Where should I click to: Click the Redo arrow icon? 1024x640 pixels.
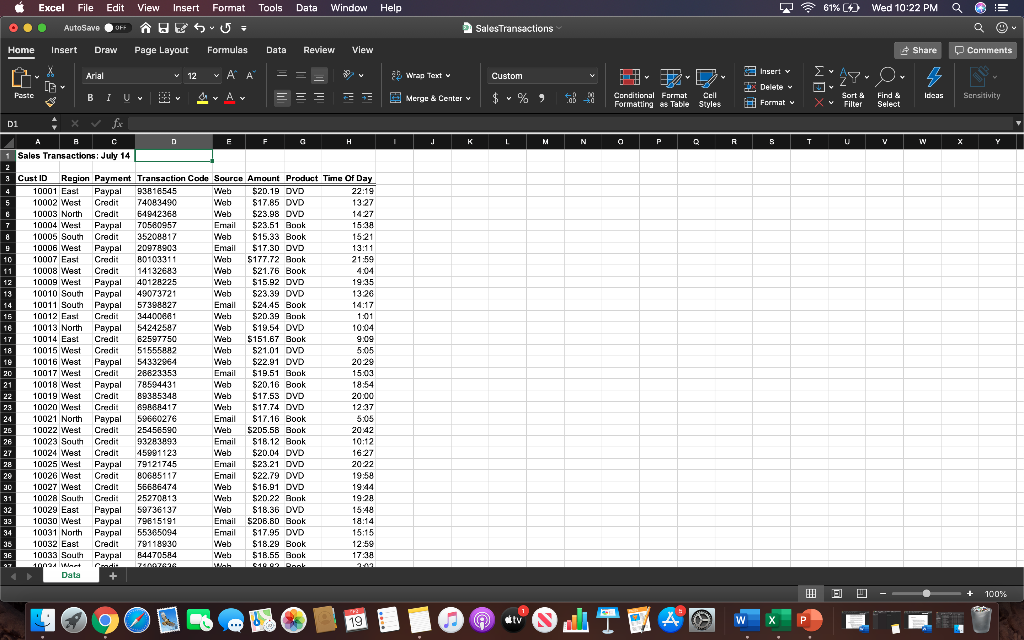click(x=225, y=28)
